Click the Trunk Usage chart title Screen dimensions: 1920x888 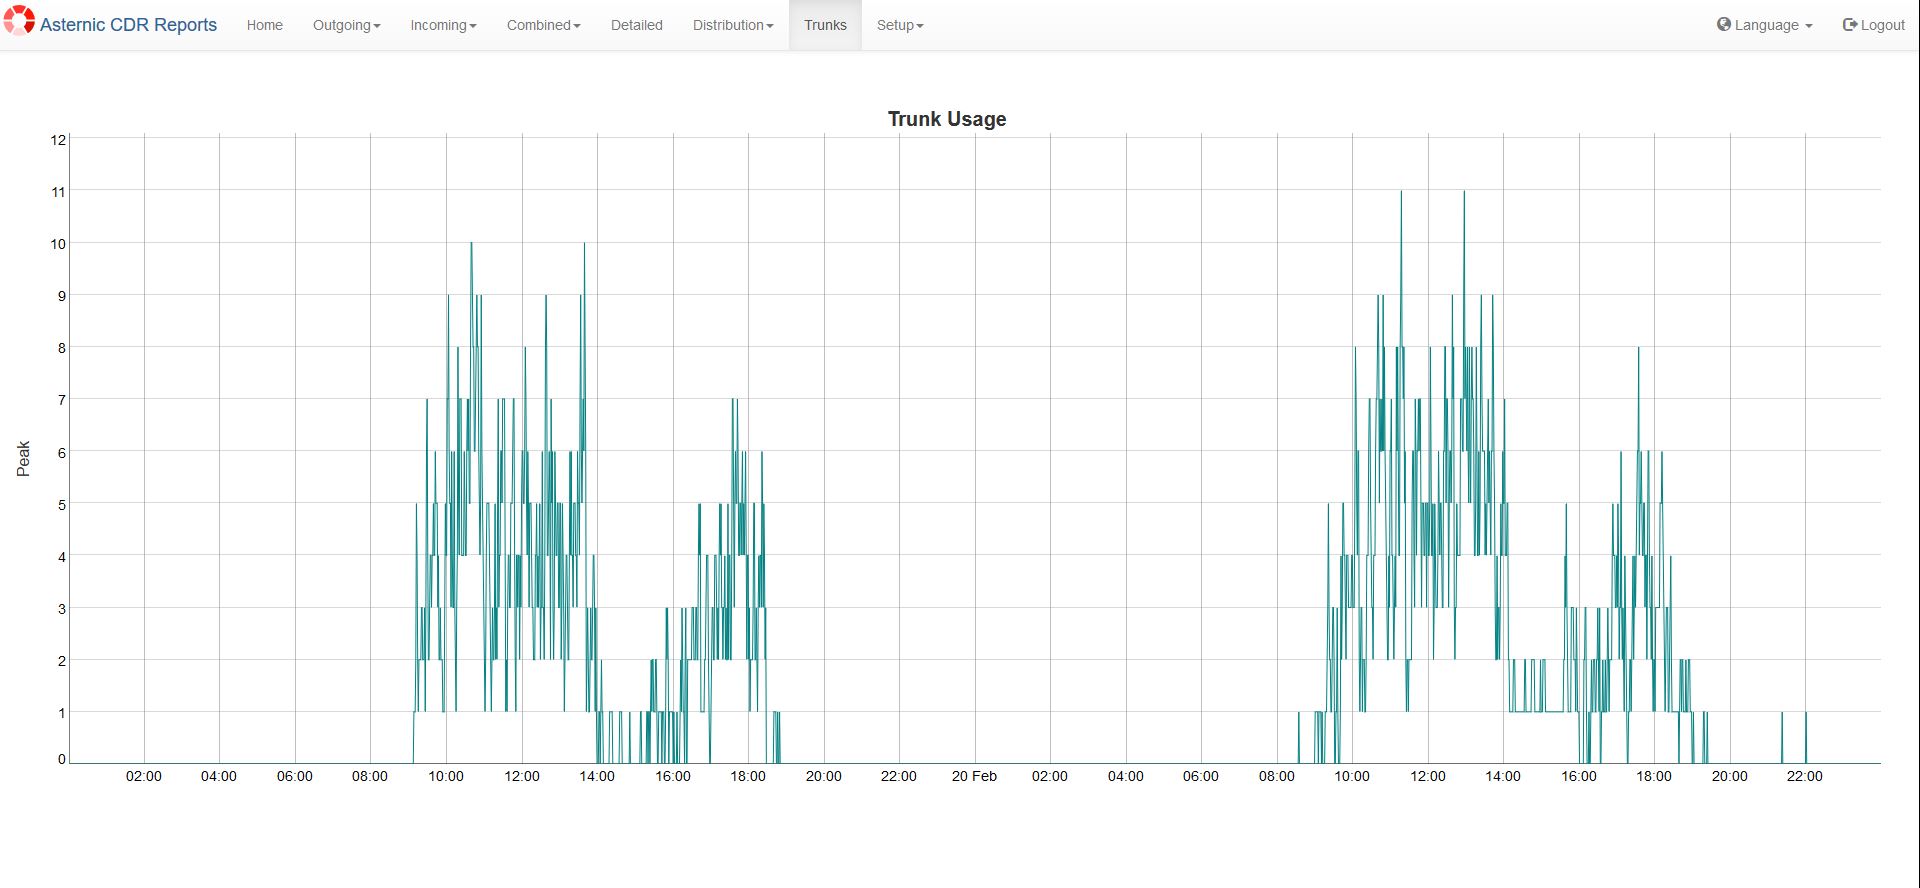pyautogui.click(x=947, y=119)
